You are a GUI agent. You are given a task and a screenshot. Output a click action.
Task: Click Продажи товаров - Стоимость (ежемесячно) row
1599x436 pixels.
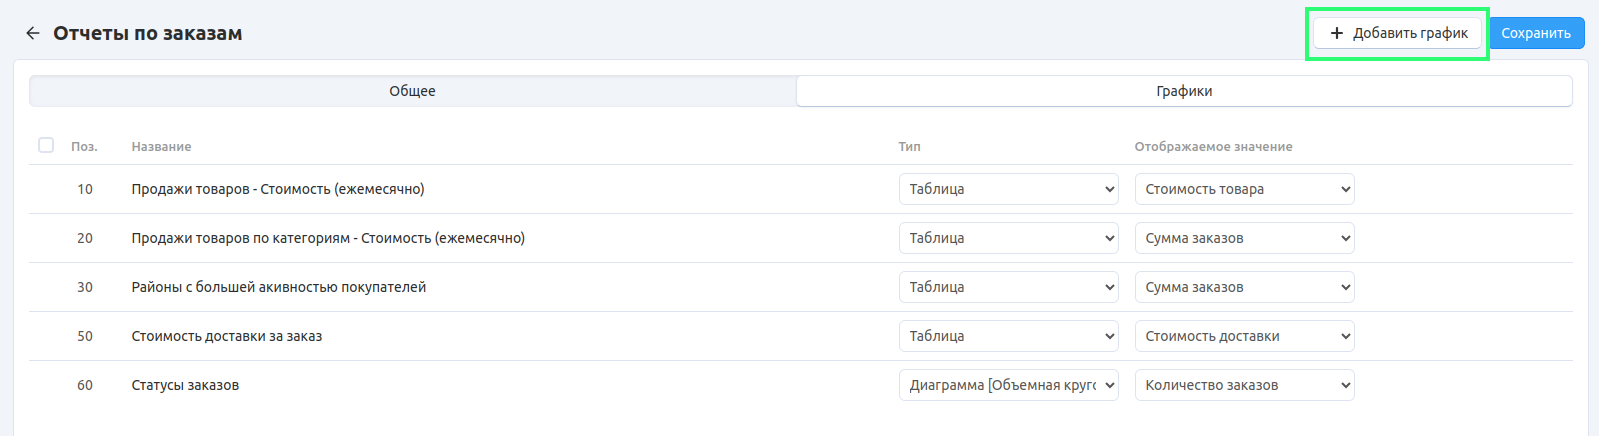[x=278, y=189]
